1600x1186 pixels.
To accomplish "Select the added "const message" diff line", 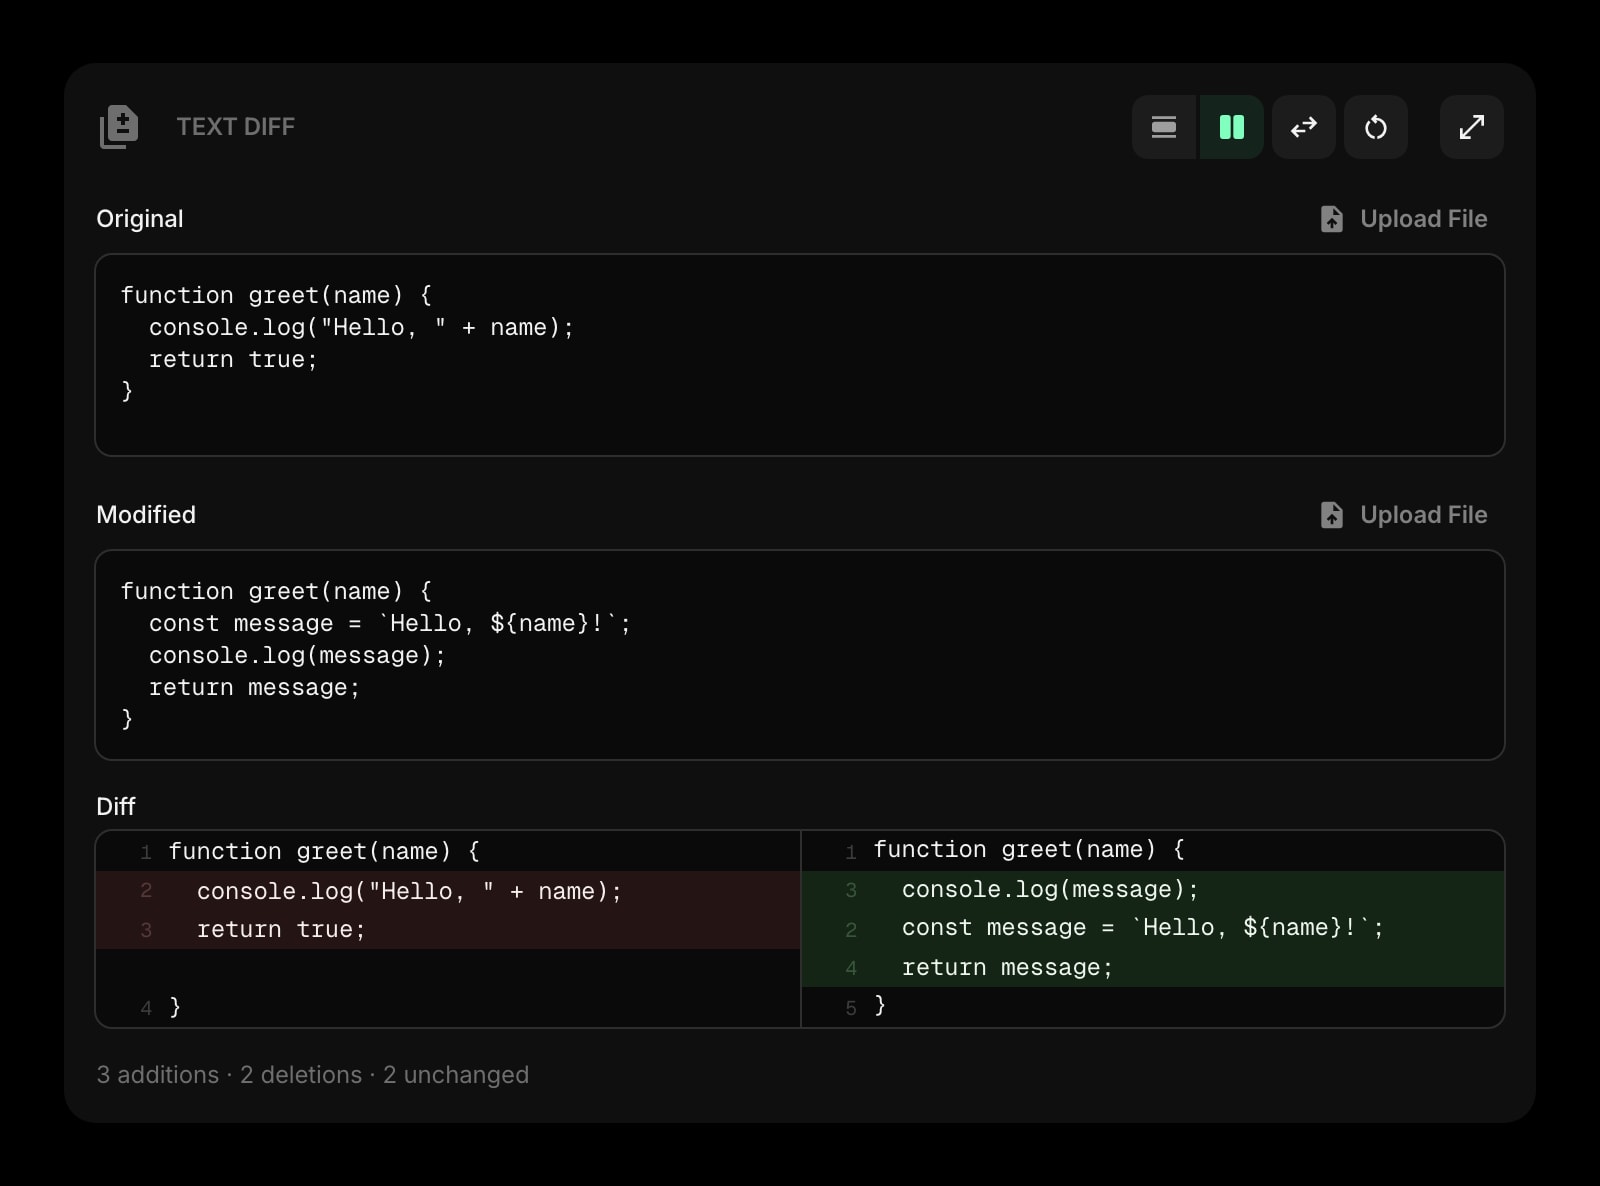I will tap(1142, 928).
